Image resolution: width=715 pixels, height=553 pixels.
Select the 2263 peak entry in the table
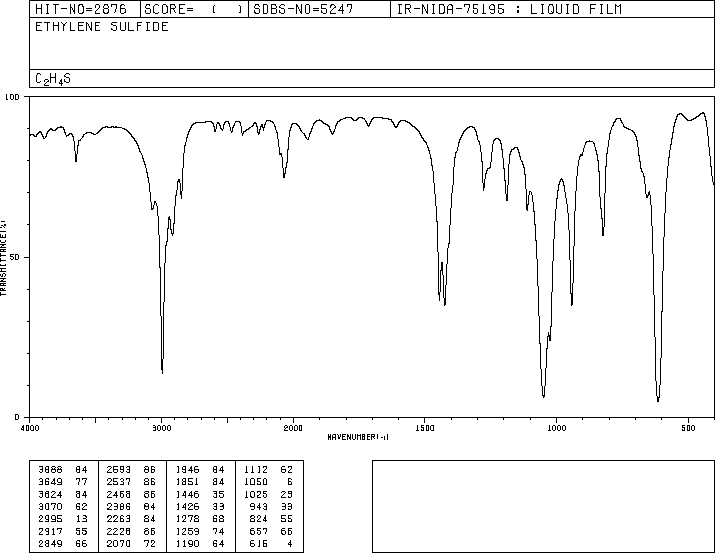[x=131, y=519]
